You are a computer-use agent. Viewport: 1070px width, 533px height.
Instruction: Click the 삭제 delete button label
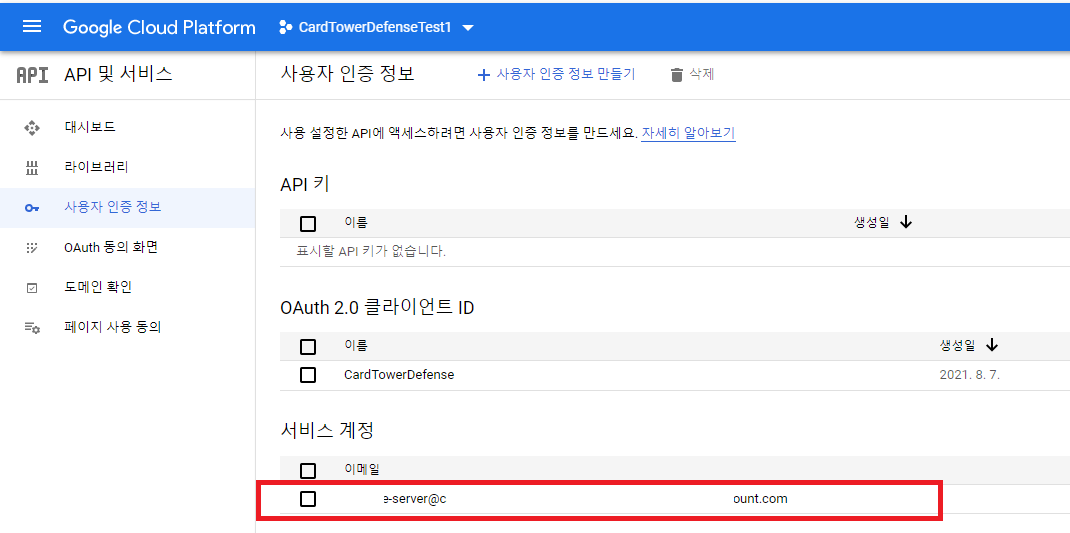[x=702, y=74]
